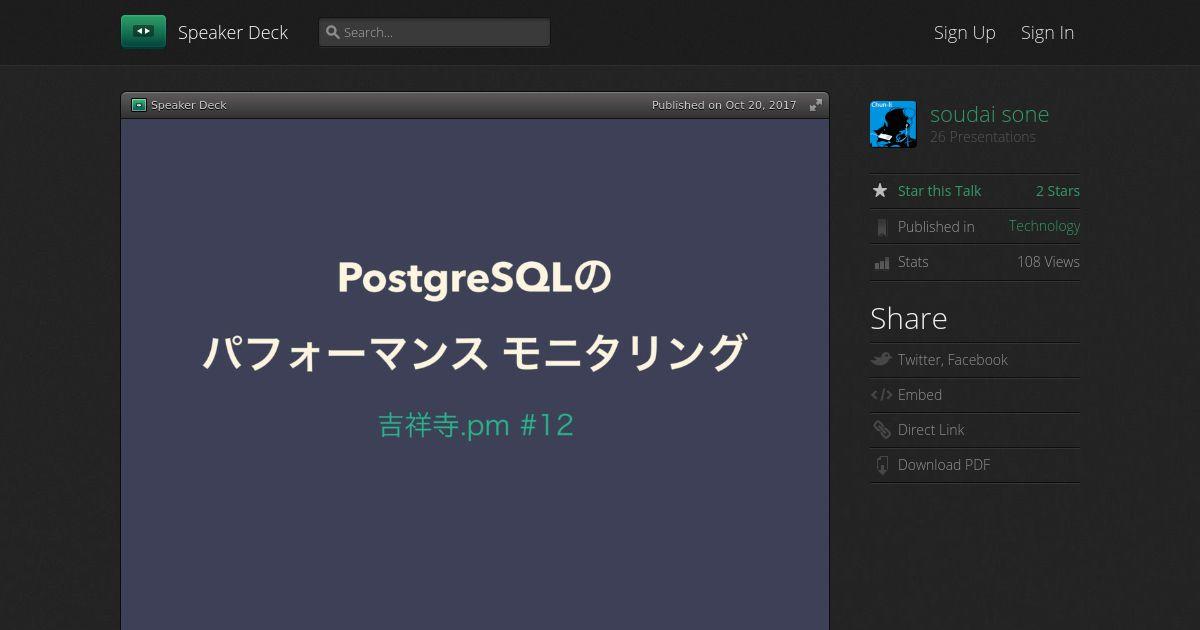Star this Talk
The height and width of the screenshot is (630, 1200).
coord(939,191)
